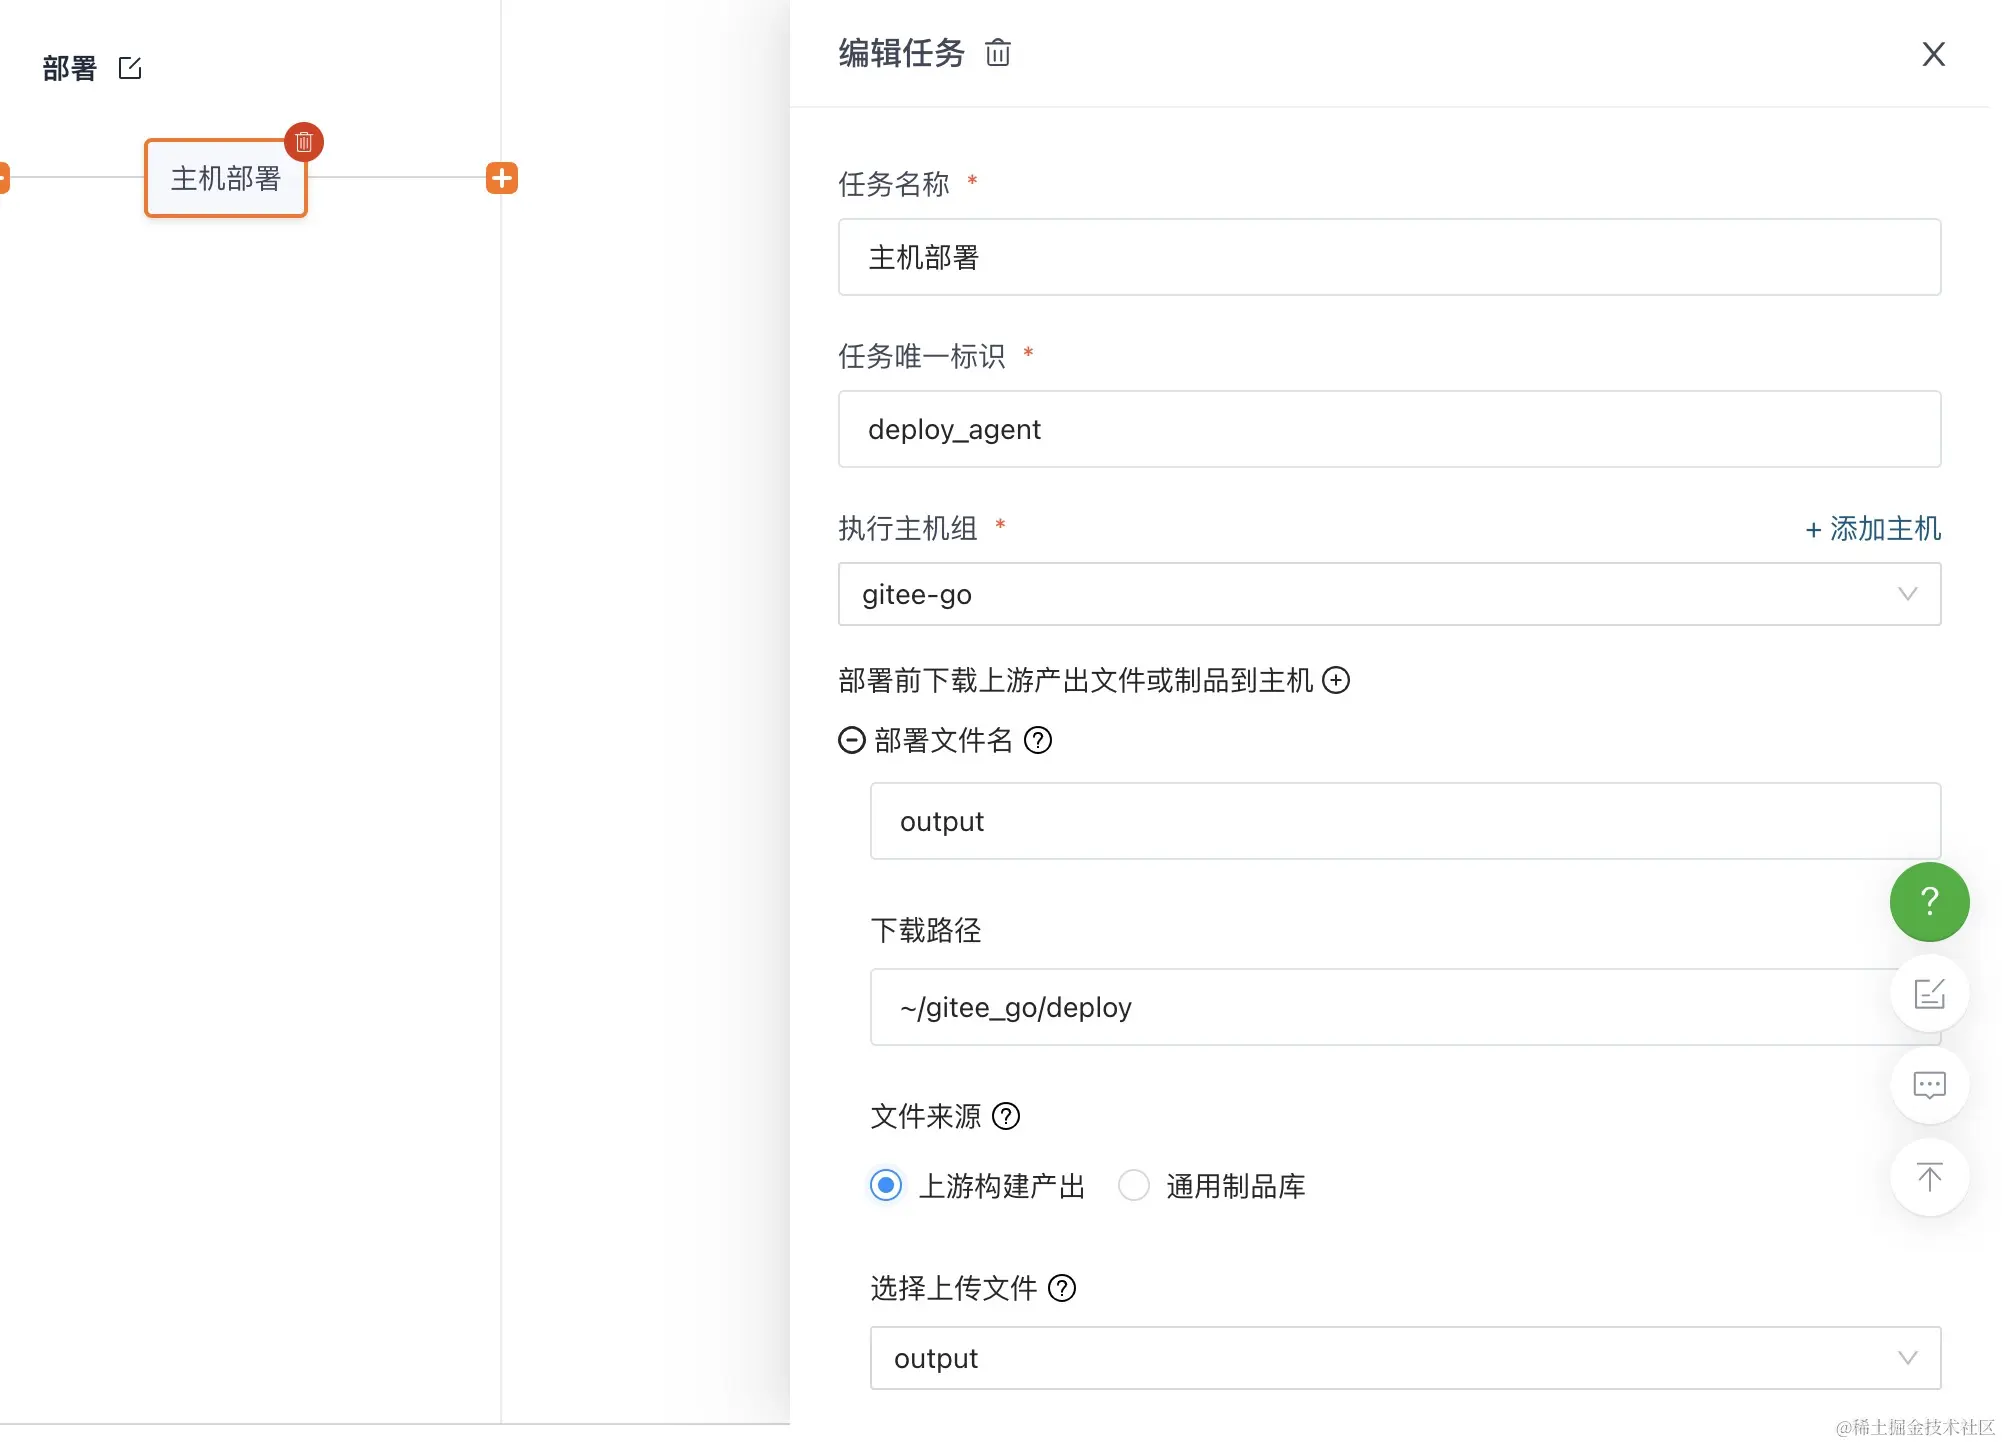This screenshot has height=1444, width=2002.
Task: Add download entry via circled plus icon
Action: tap(1336, 681)
